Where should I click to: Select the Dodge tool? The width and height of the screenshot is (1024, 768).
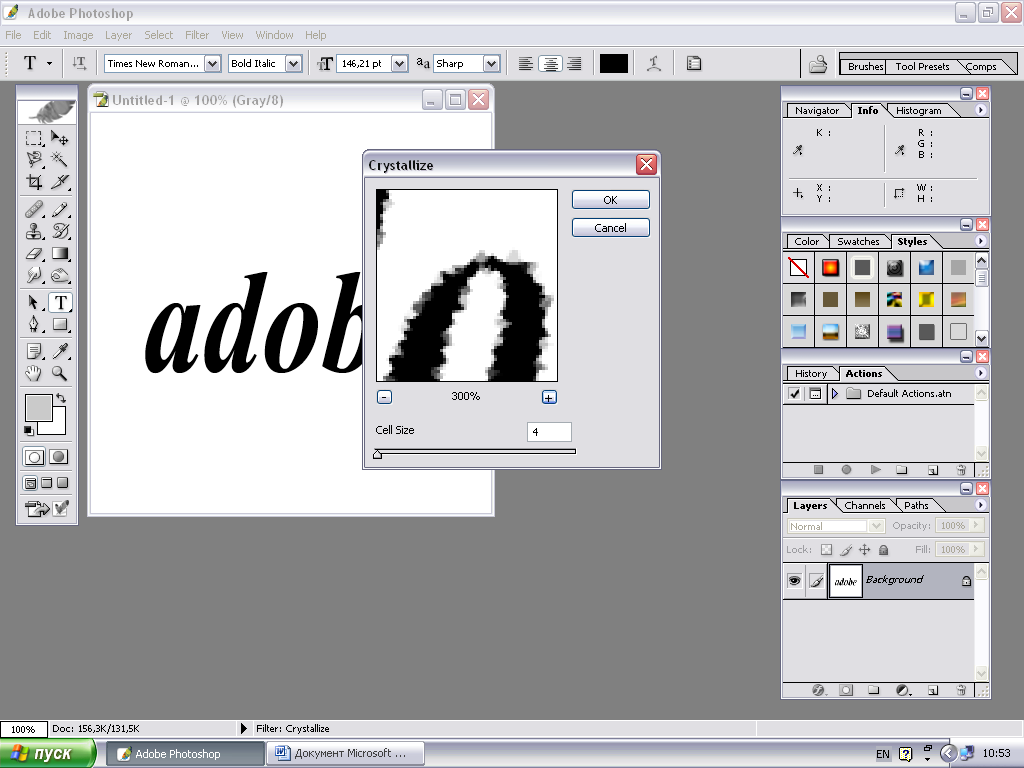tap(59, 275)
